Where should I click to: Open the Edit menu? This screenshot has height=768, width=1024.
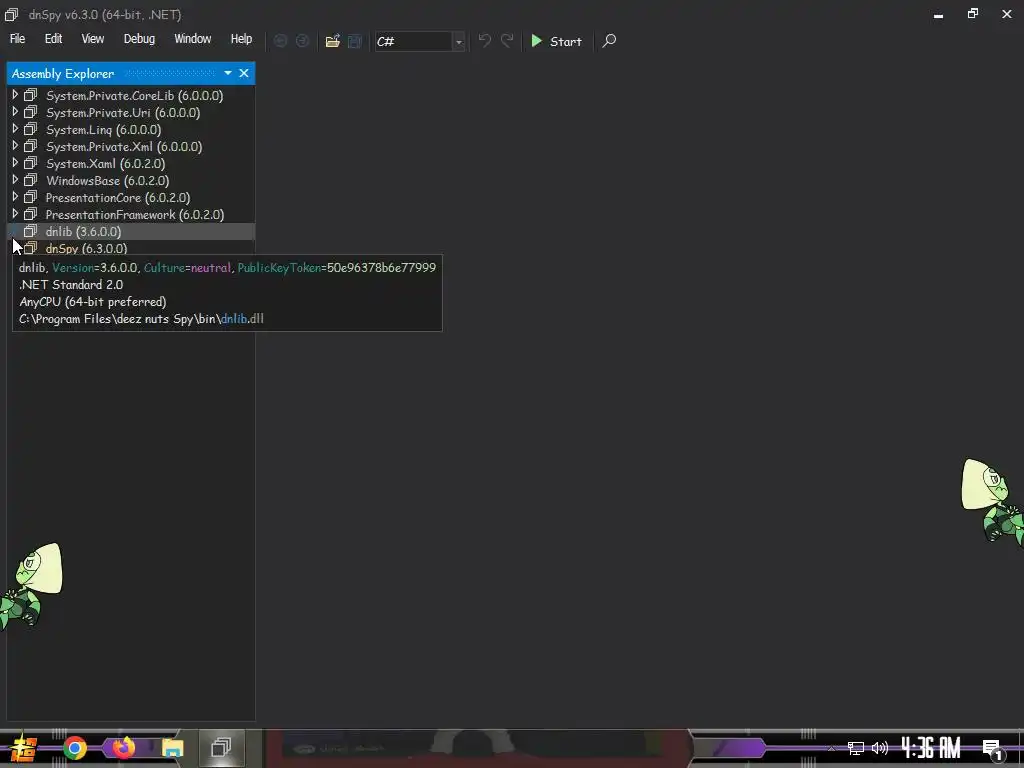point(54,39)
